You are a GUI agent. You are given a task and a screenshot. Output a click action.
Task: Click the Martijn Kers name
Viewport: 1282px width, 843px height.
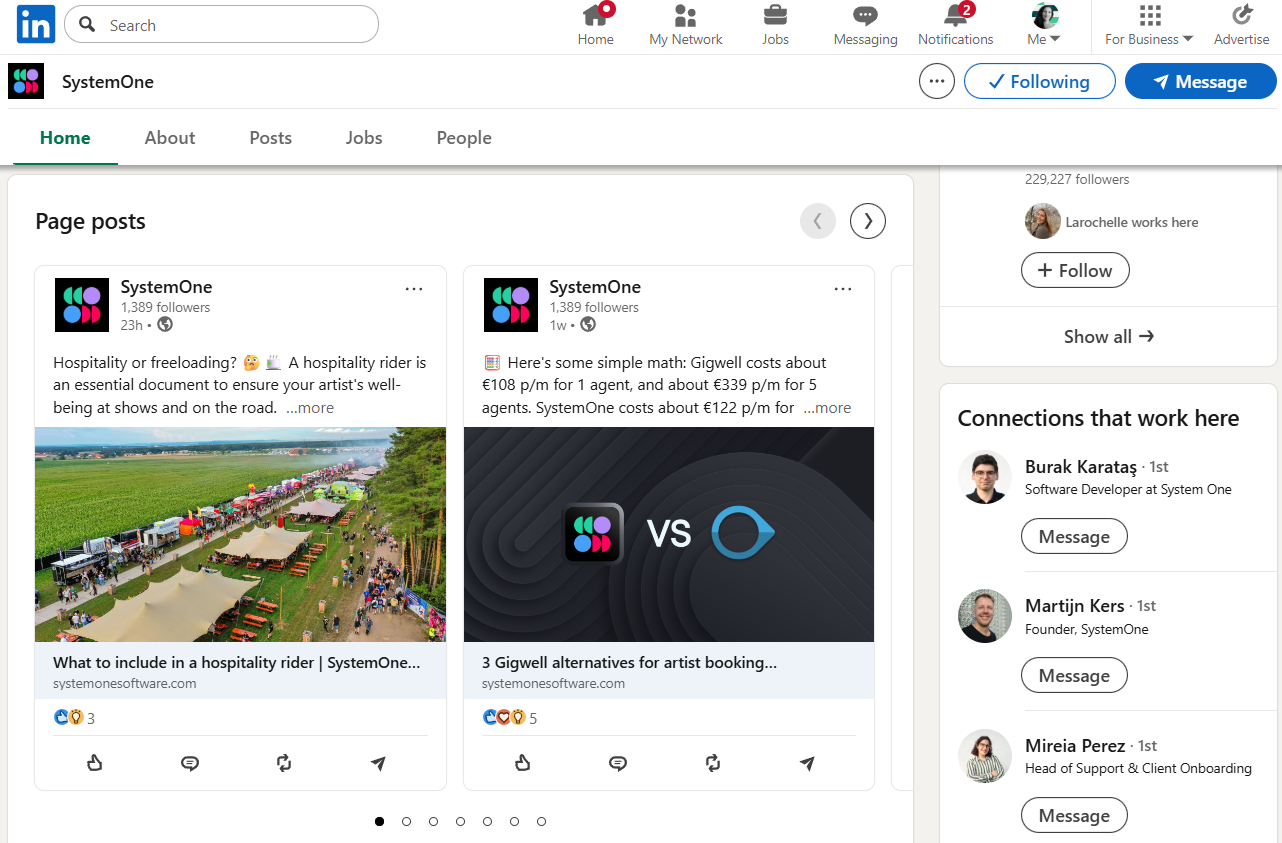coord(1075,606)
